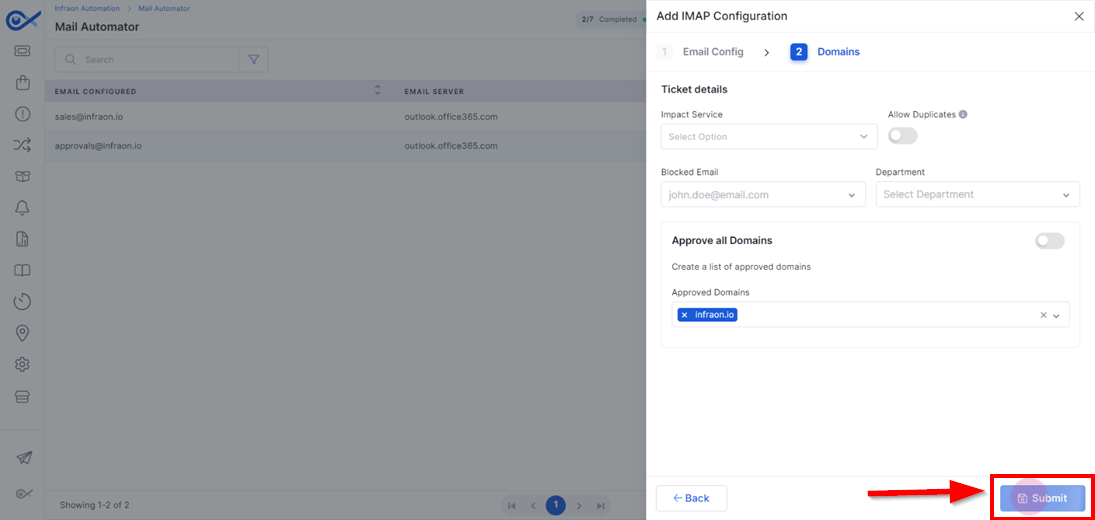Click the filter funnel icon
The width and height of the screenshot is (1095, 520).
[x=253, y=60]
